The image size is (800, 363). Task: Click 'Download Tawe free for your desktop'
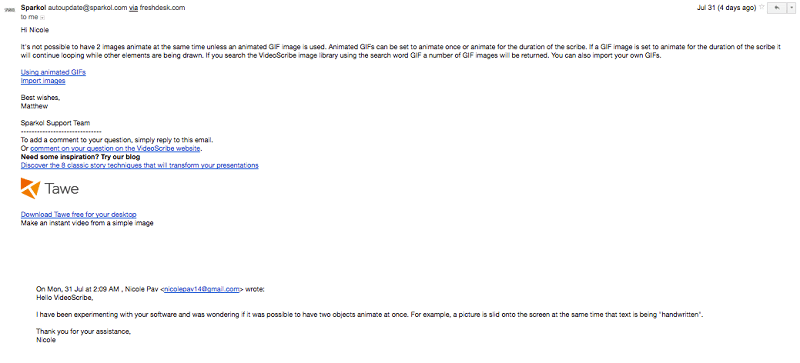pyautogui.click(x=79, y=214)
